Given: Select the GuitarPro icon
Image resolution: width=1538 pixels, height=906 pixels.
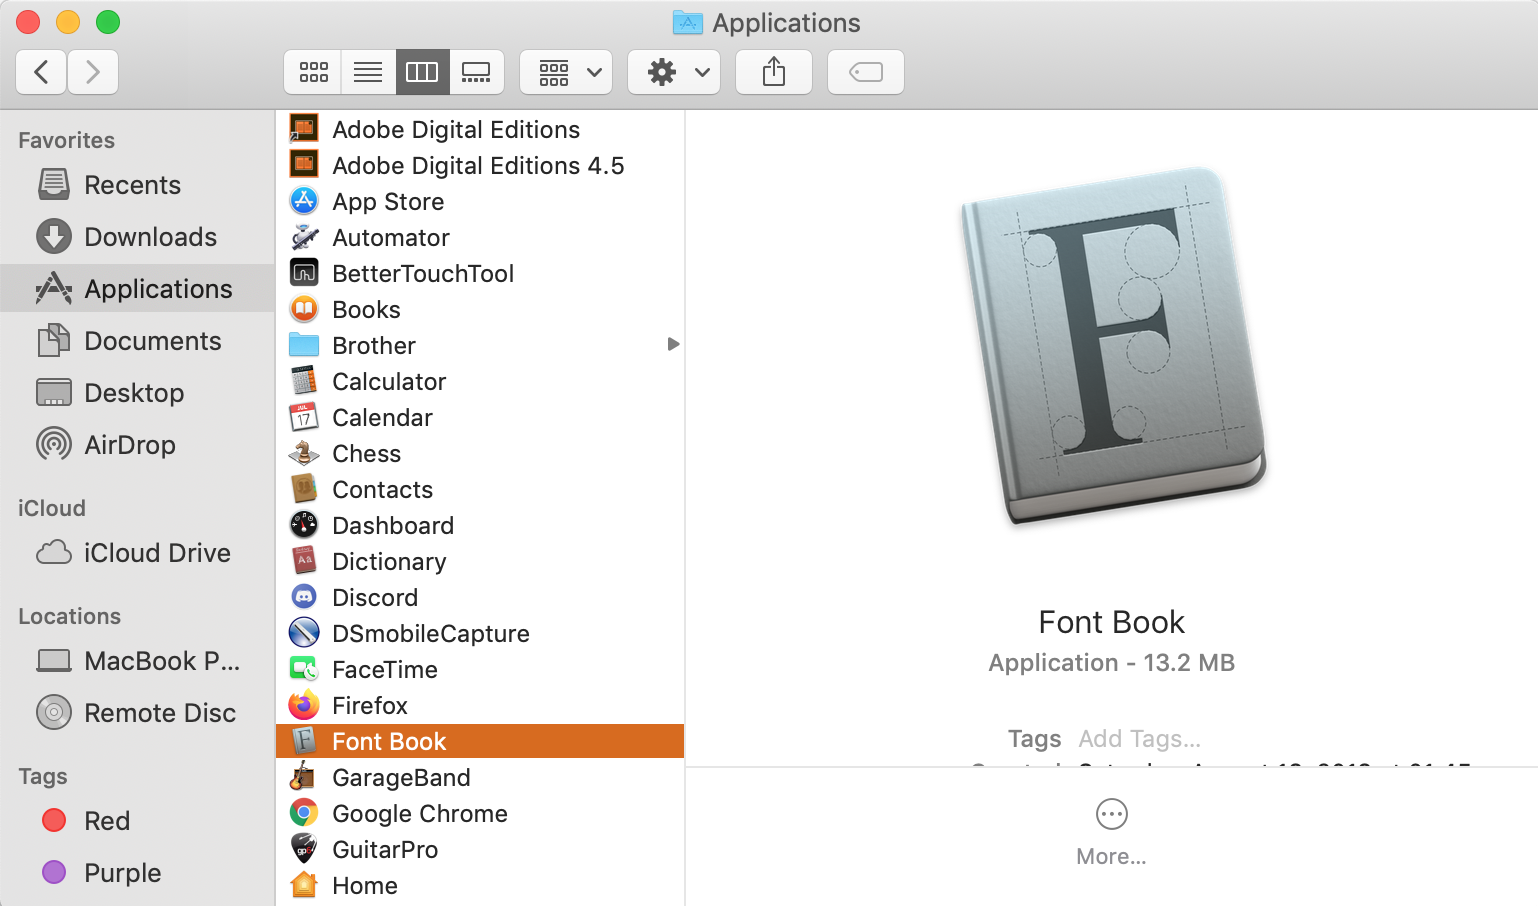Looking at the screenshot, I should pos(304,849).
